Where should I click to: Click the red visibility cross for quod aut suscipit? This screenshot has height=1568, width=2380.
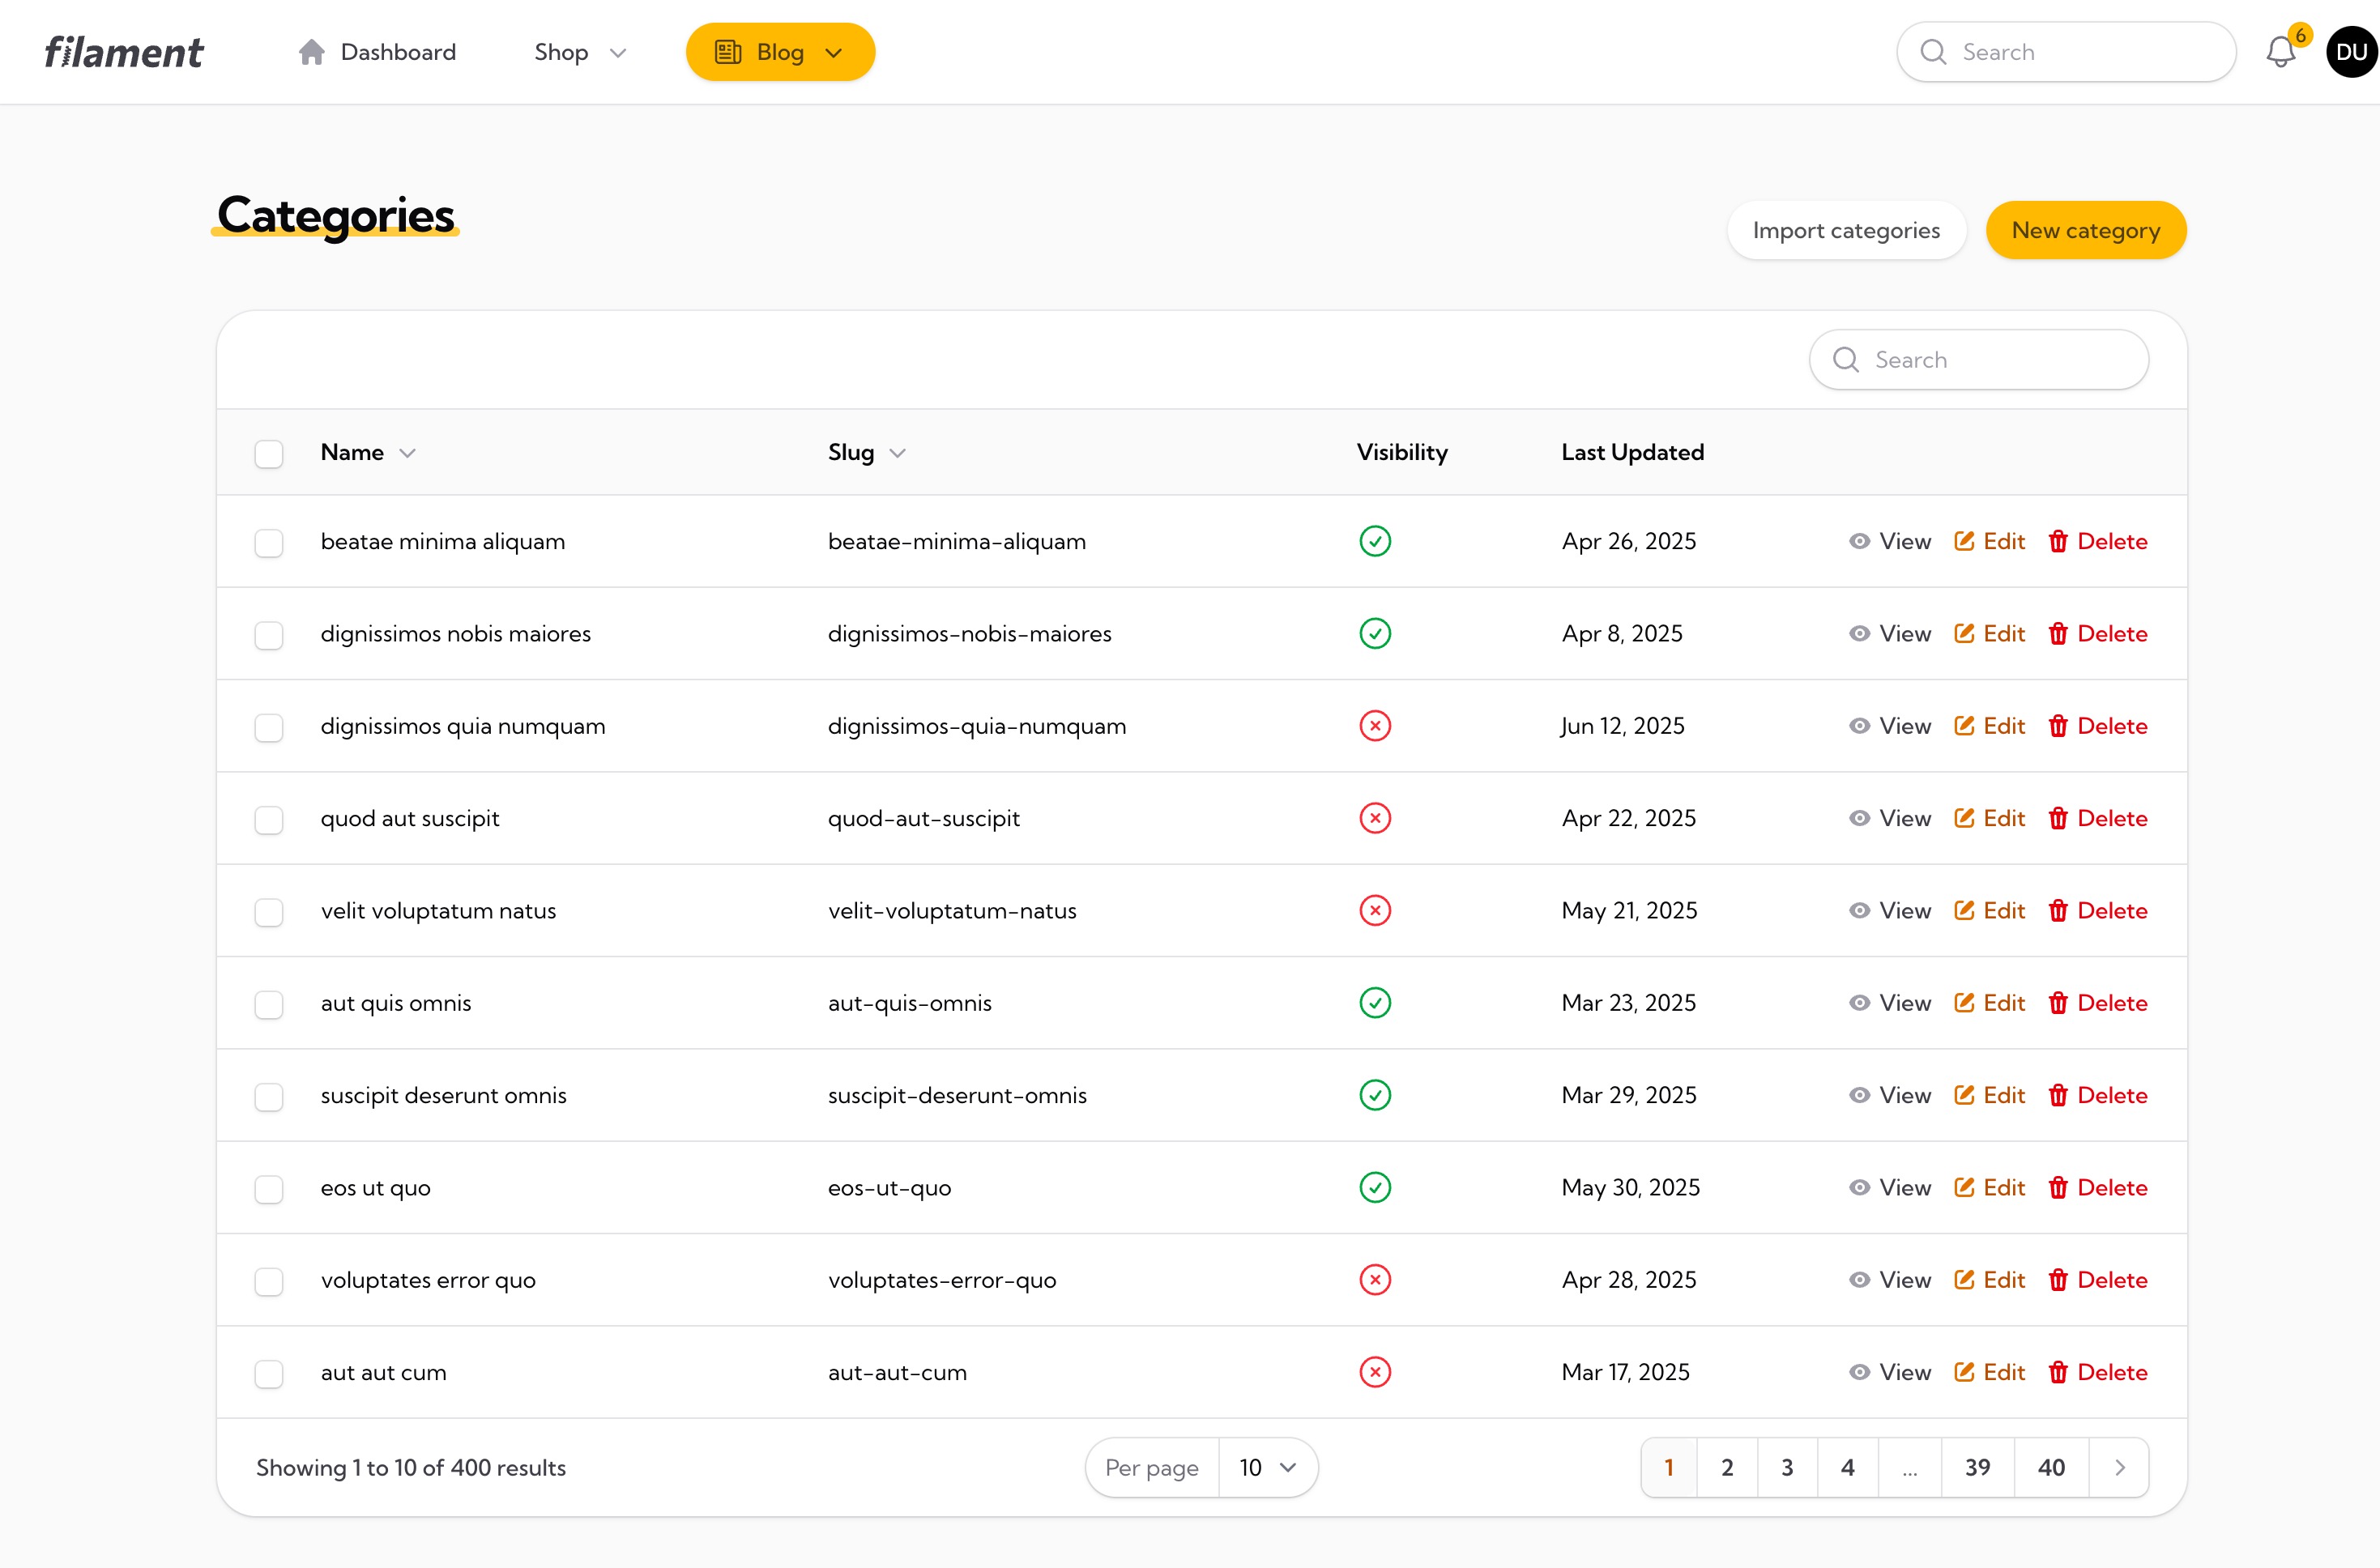pyautogui.click(x=1375, y=818)
